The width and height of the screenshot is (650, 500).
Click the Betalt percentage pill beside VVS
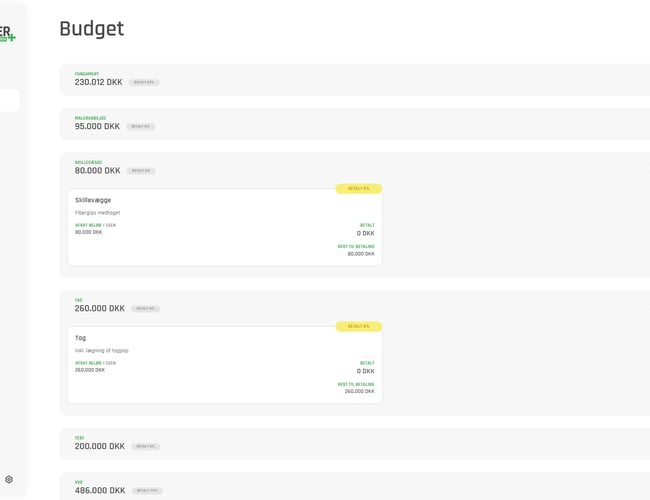pos(146,491)
